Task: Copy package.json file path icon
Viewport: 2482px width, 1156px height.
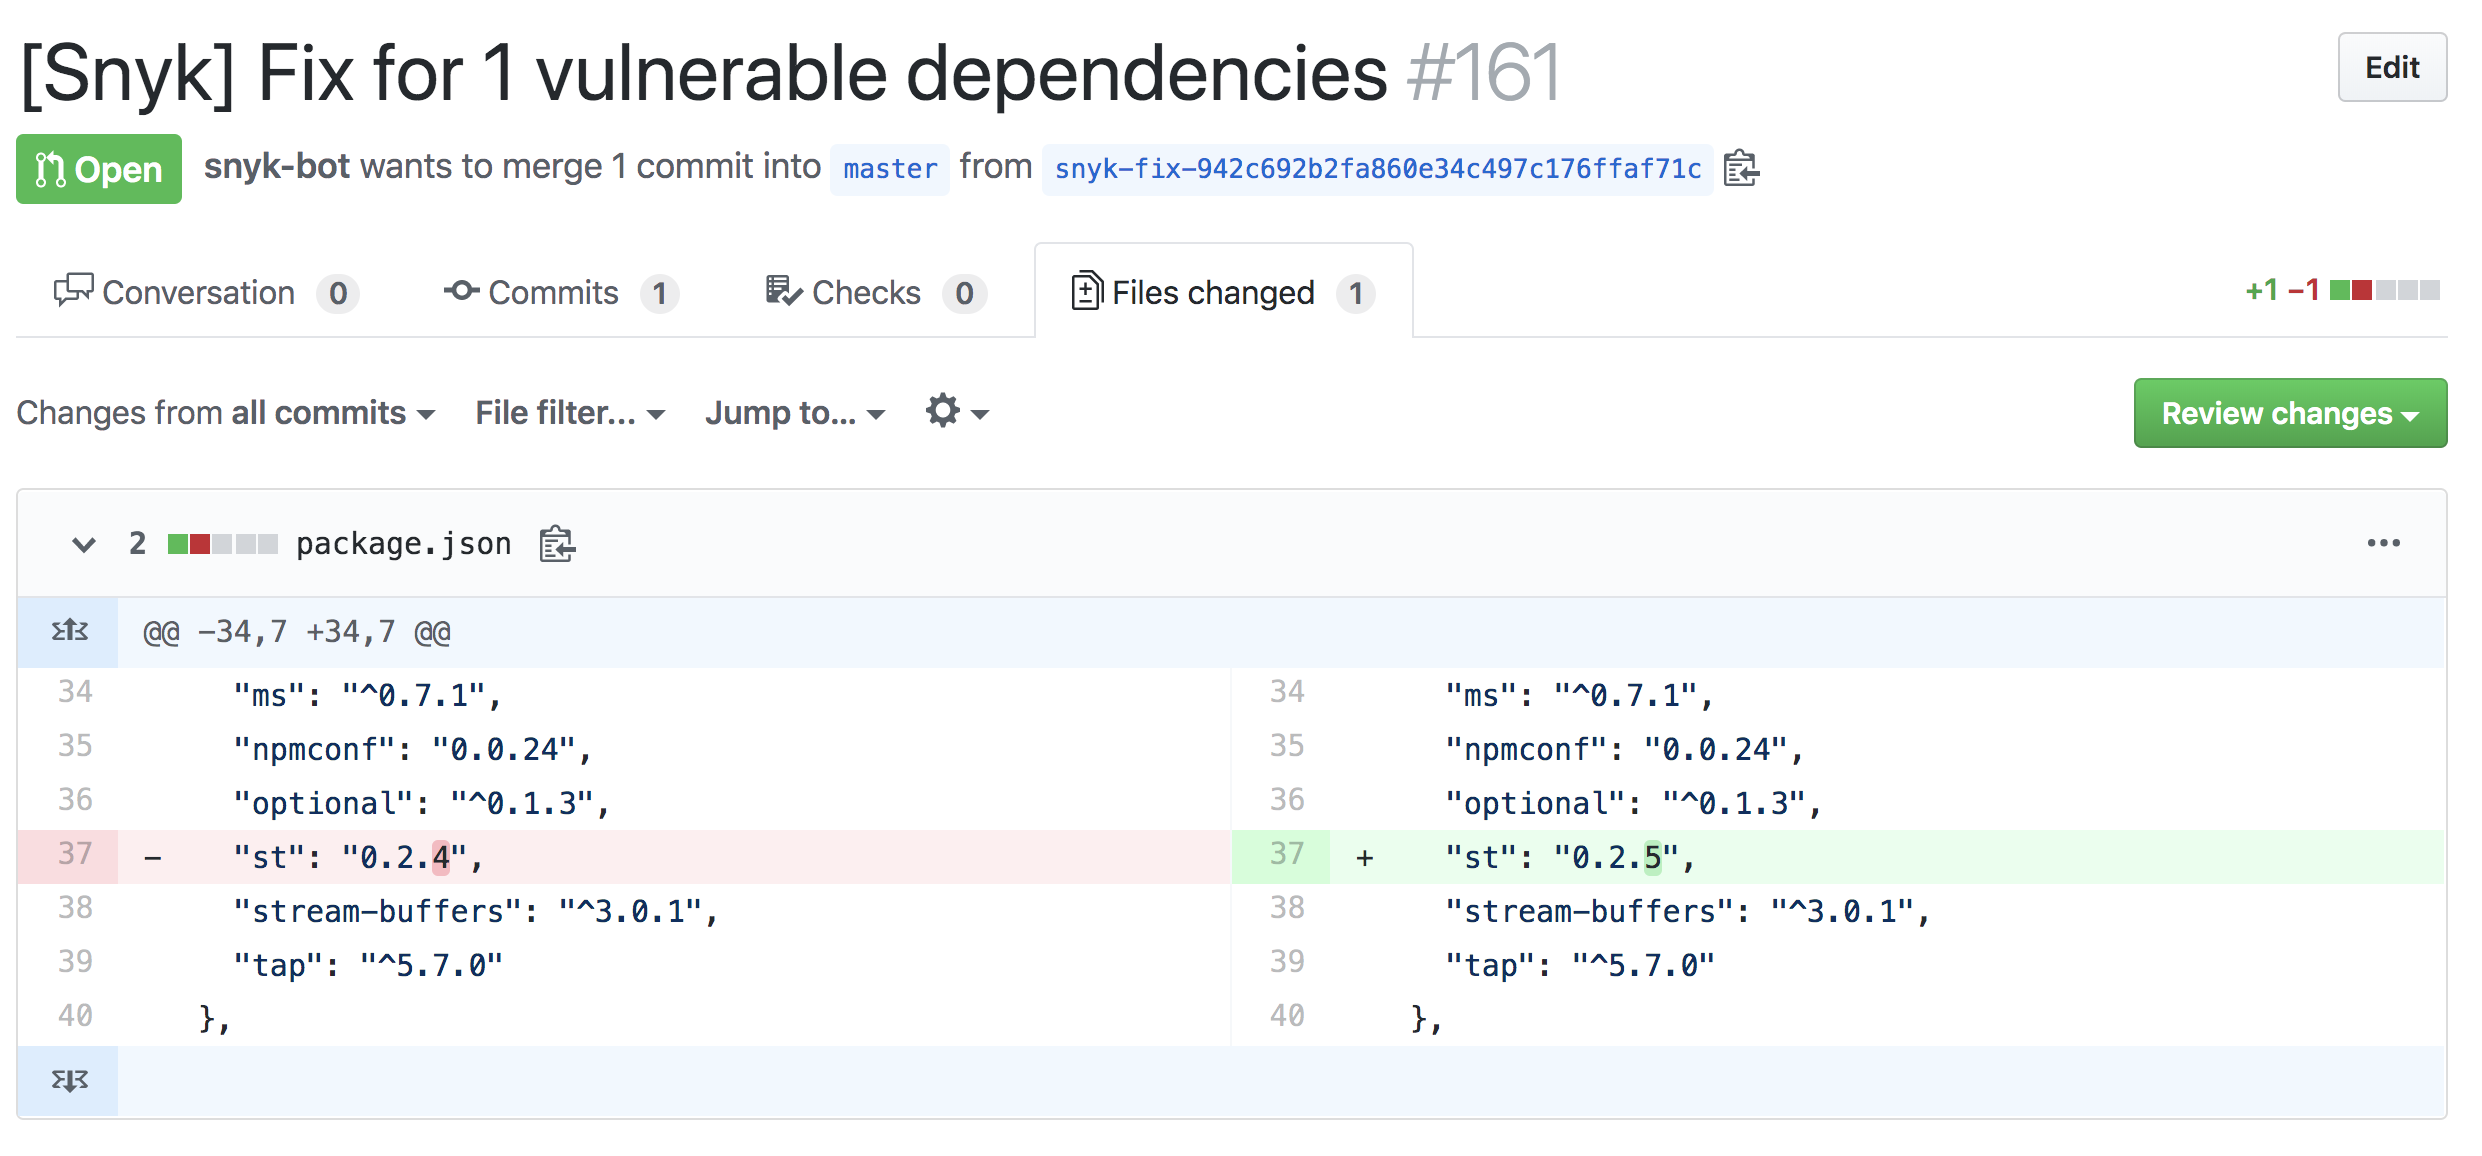Action: 557,544
